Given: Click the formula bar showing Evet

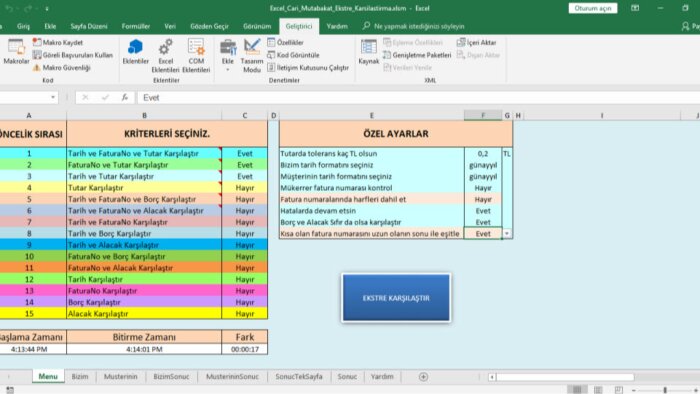Looking at the screenshot, I should pyautogui.click(x=417, y=97).
